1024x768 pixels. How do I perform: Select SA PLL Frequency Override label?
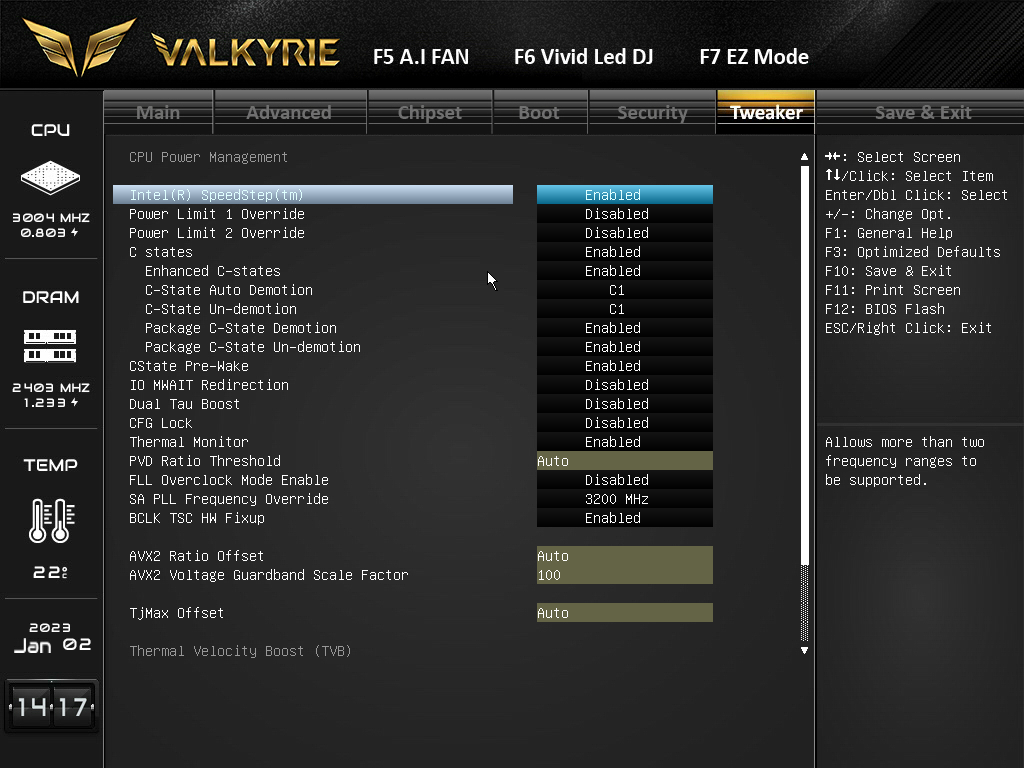(x=229, y=498)
